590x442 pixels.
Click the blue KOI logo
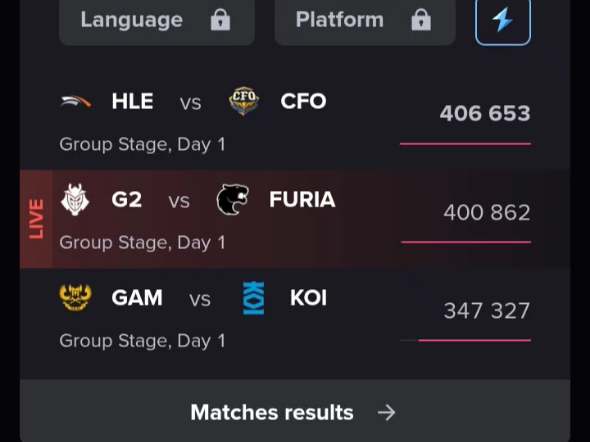coord(254,298)
